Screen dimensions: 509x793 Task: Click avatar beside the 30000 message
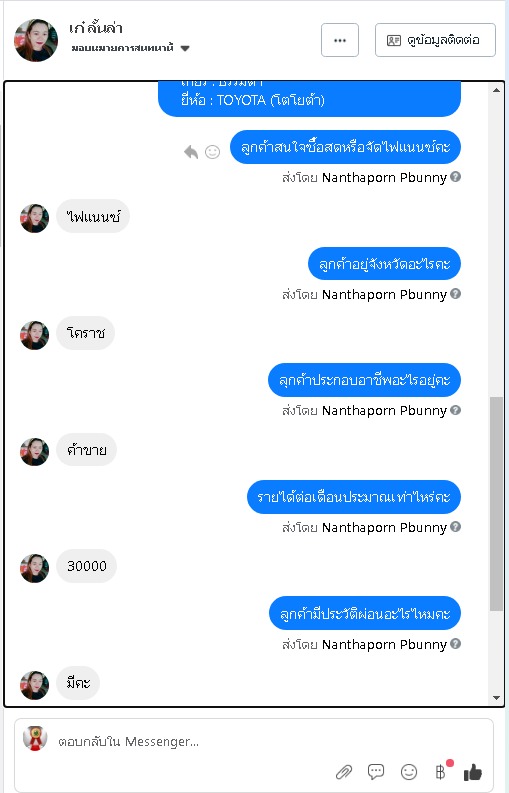(34, 568)
